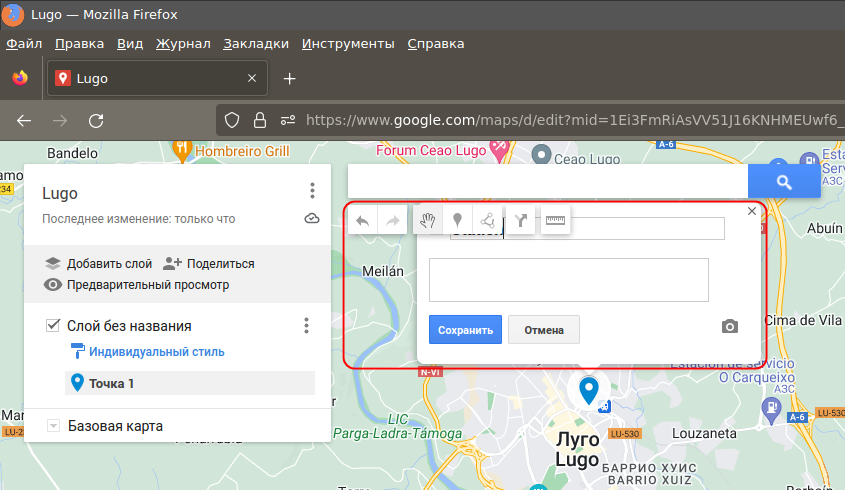Click the marker description text area

point(569,280)
